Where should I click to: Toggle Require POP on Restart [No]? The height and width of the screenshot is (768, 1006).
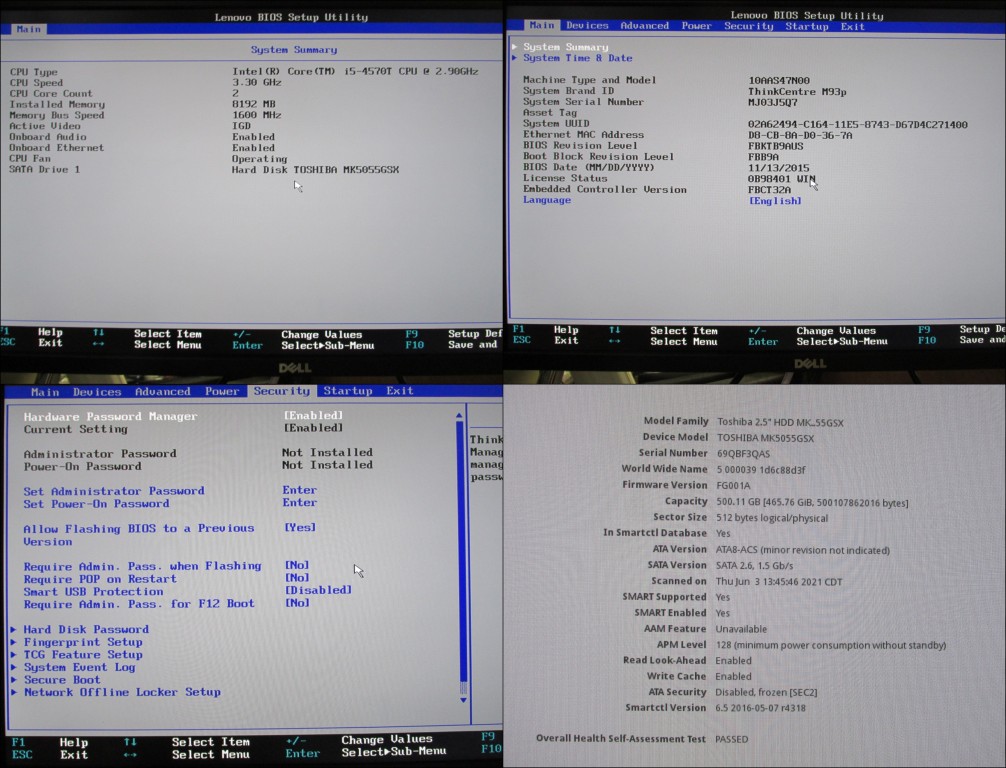pyautogui.click(x=297, y=578)
